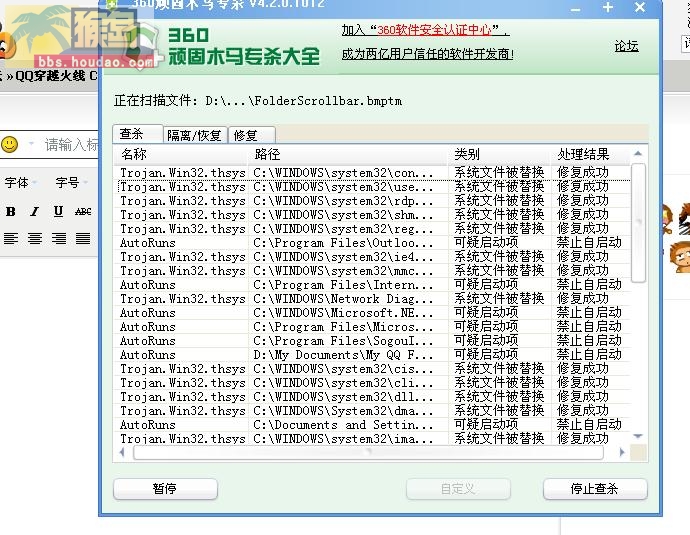Image resolution: width=690 pixels, height=535 pixels.
Task: Maximize the 360顽固木马专杀 window with plus button
Action: tap(608, 7)
